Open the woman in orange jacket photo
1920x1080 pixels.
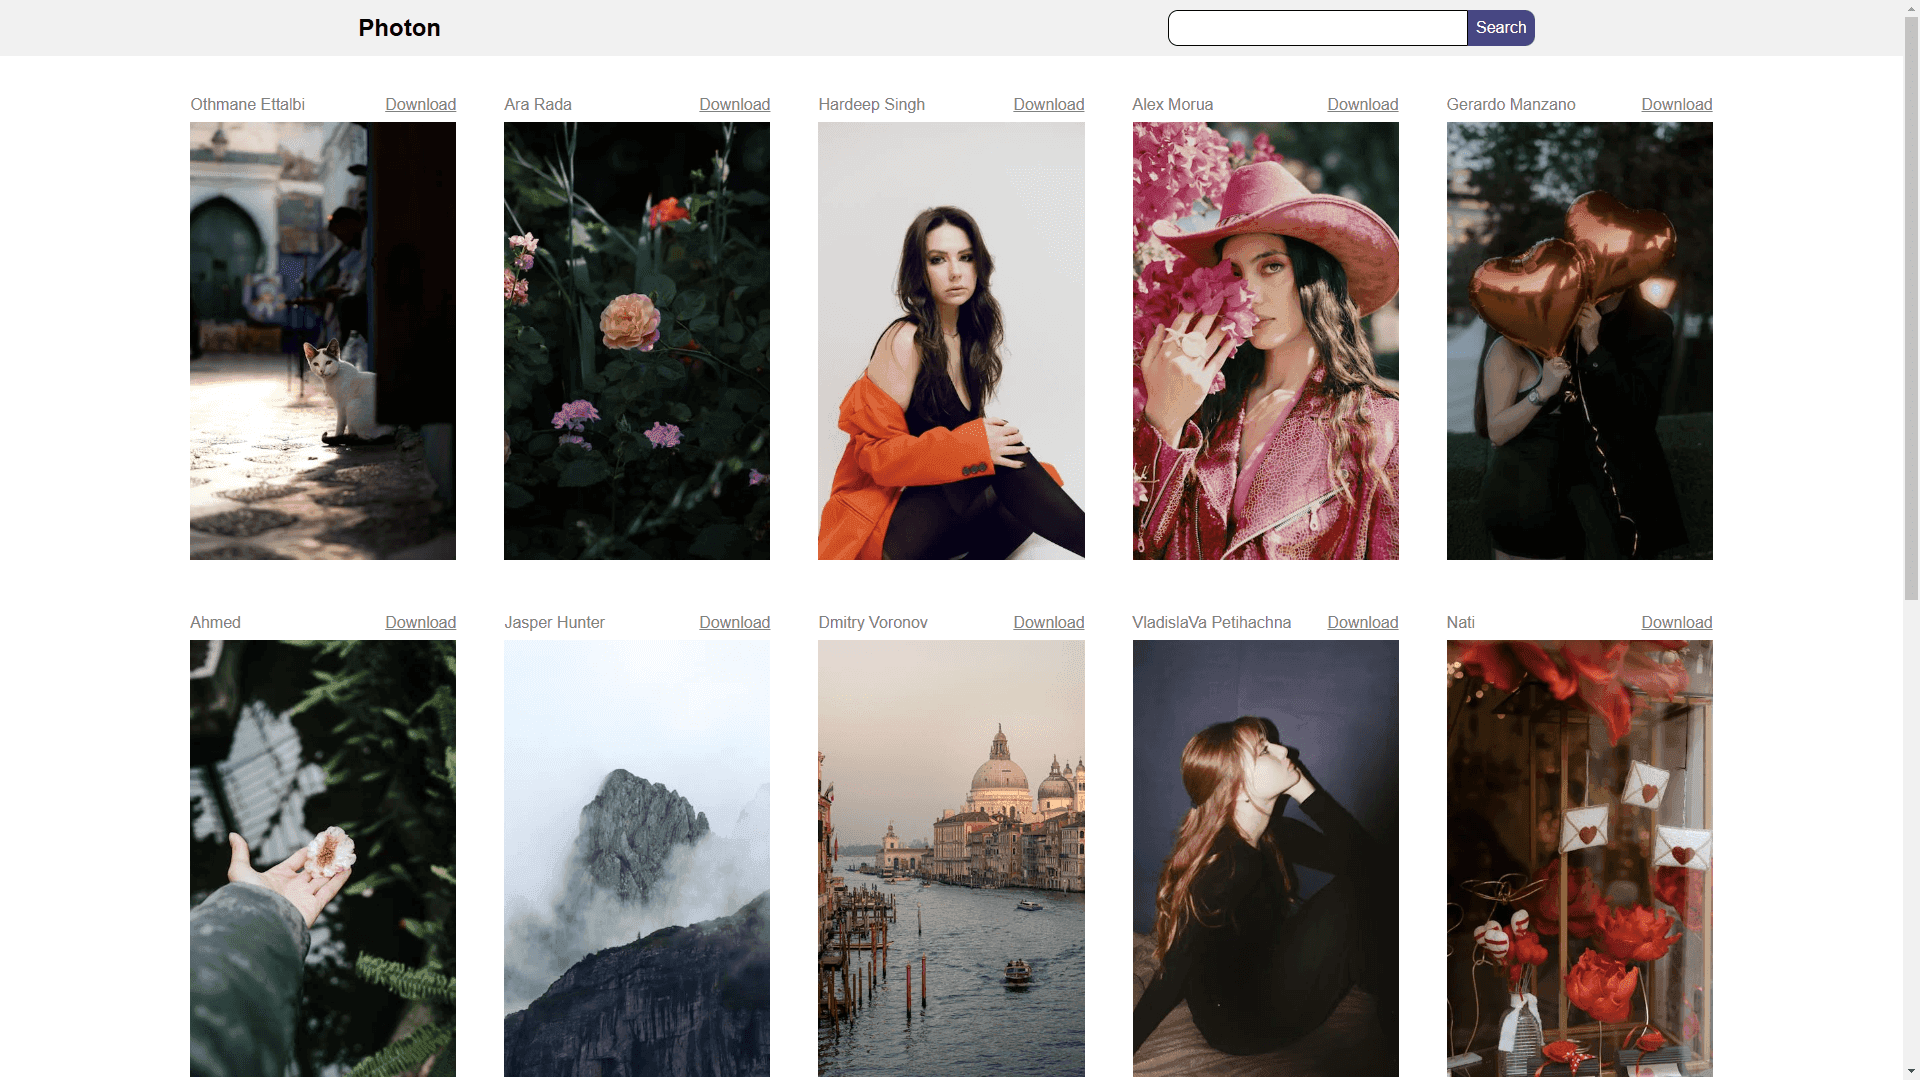click(x=951, y=341)
